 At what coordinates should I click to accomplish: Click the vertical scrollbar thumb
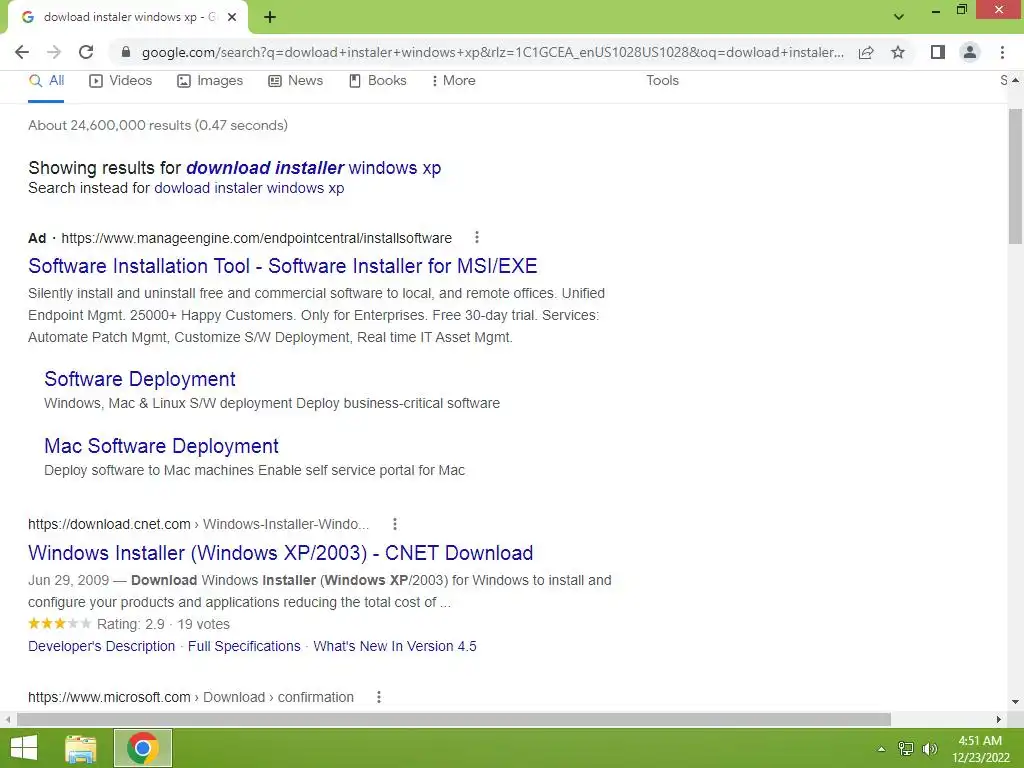coord(1016,176)
